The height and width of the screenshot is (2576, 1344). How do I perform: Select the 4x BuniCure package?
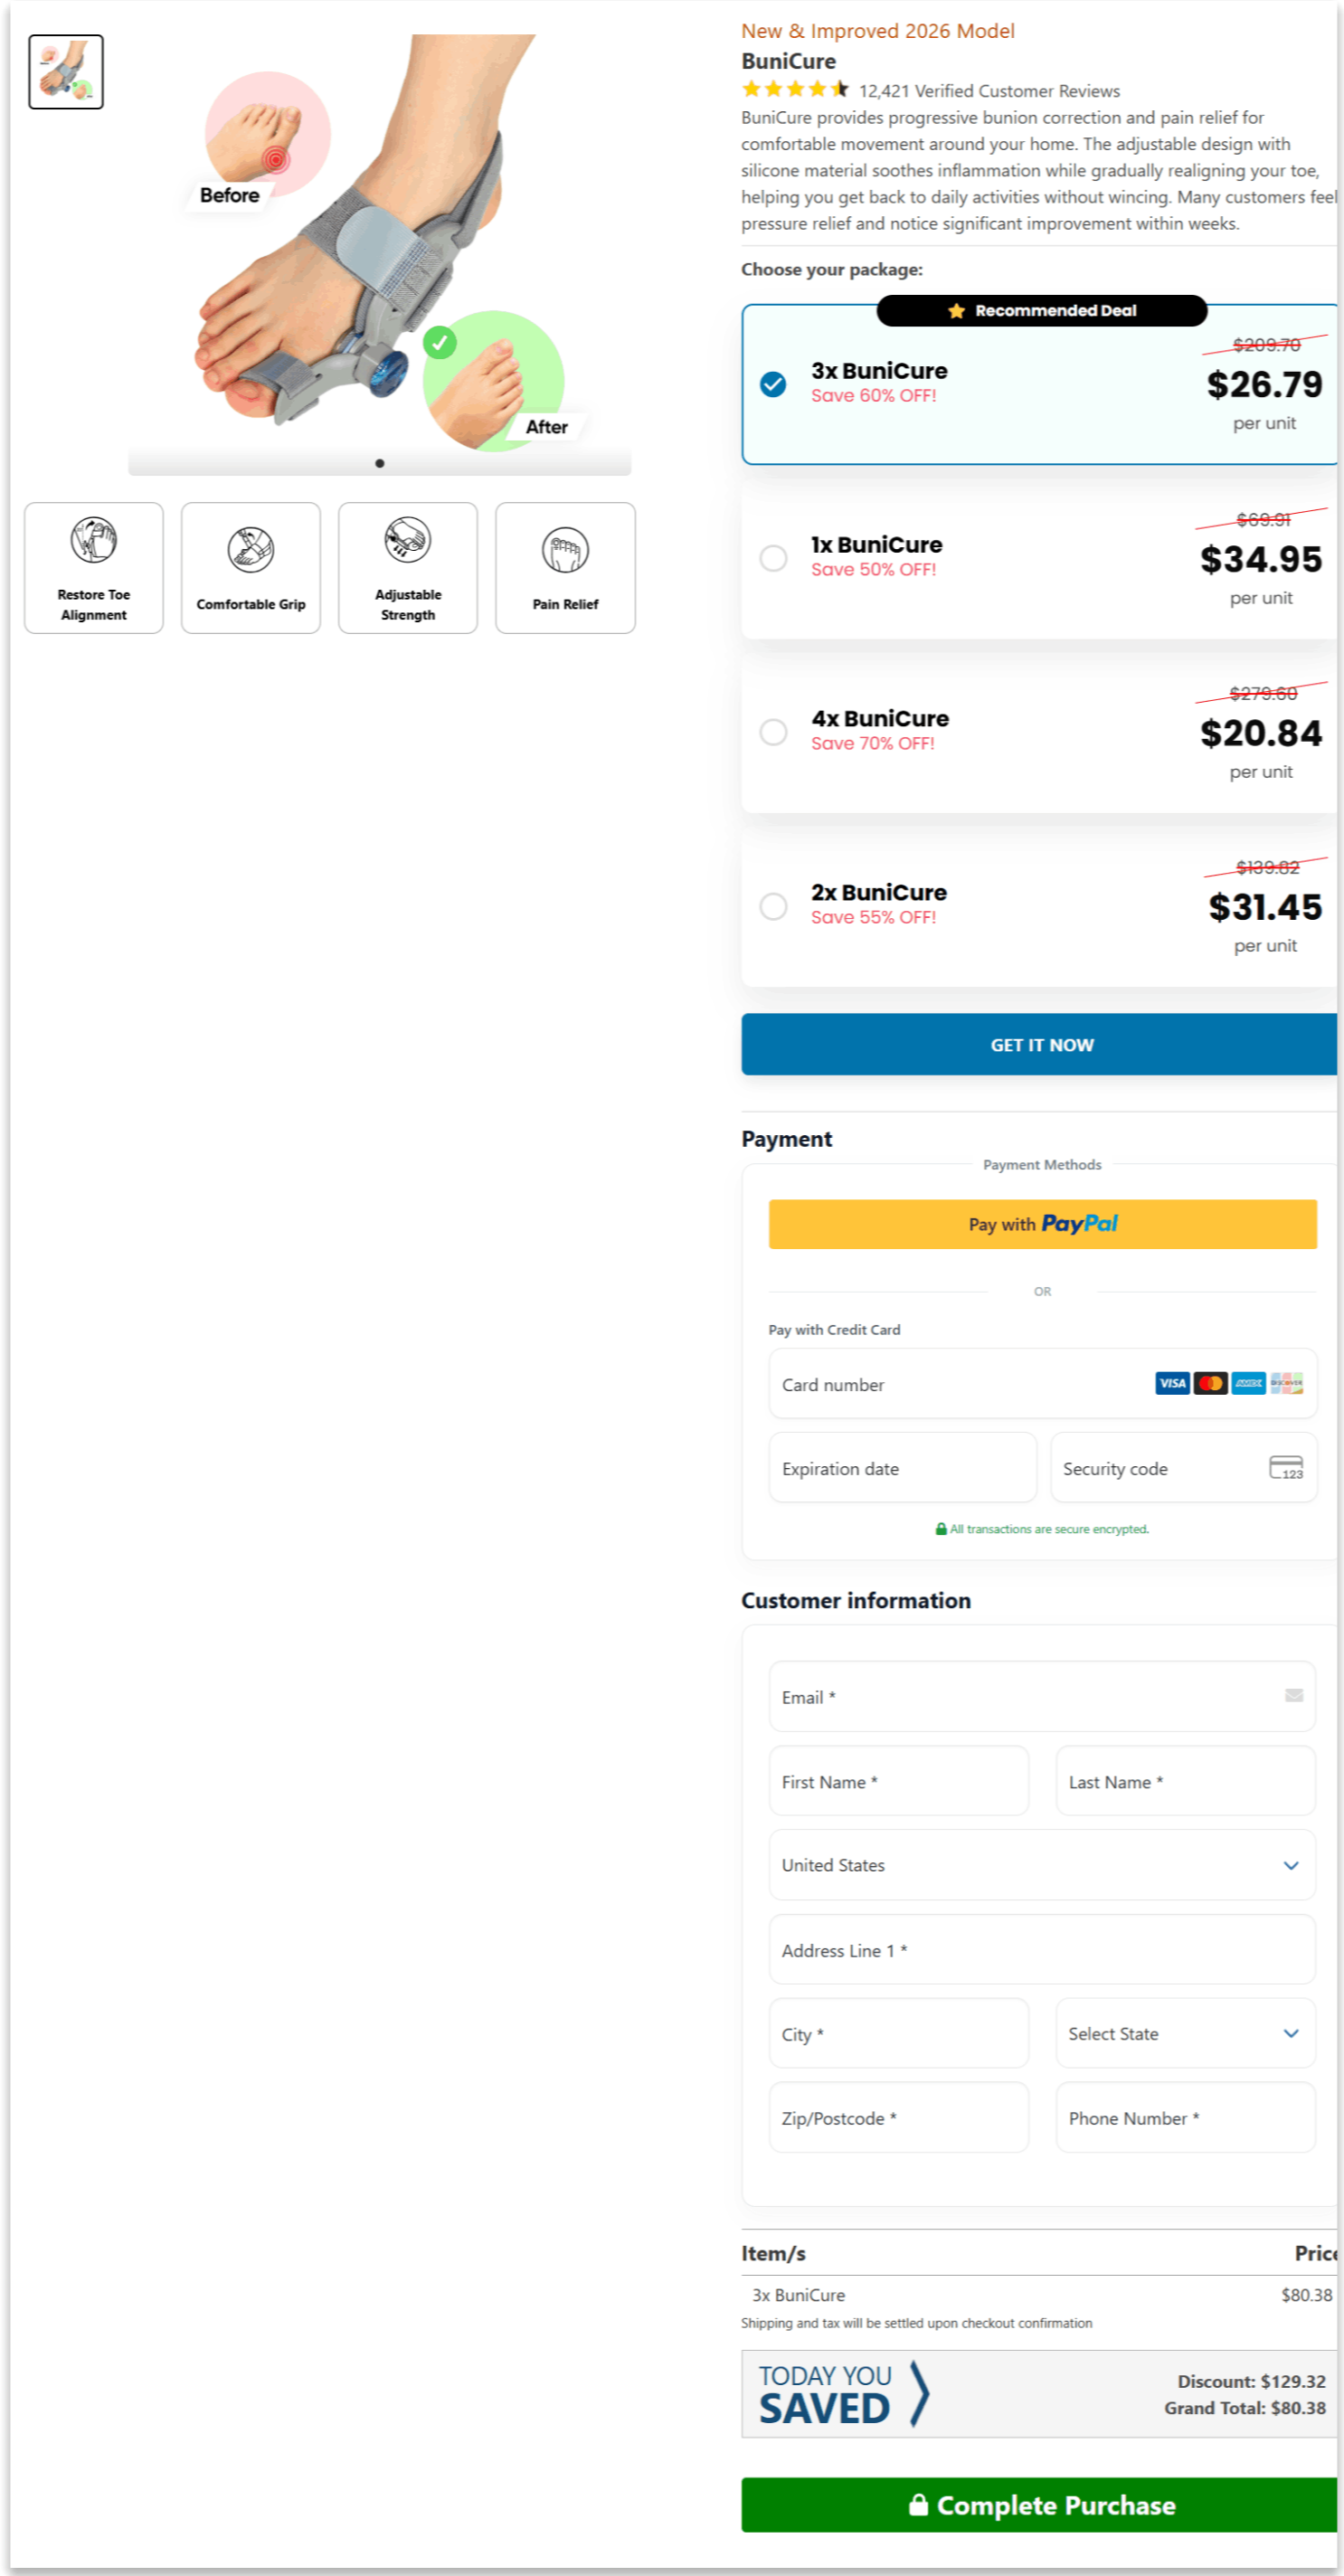point(773,732)
